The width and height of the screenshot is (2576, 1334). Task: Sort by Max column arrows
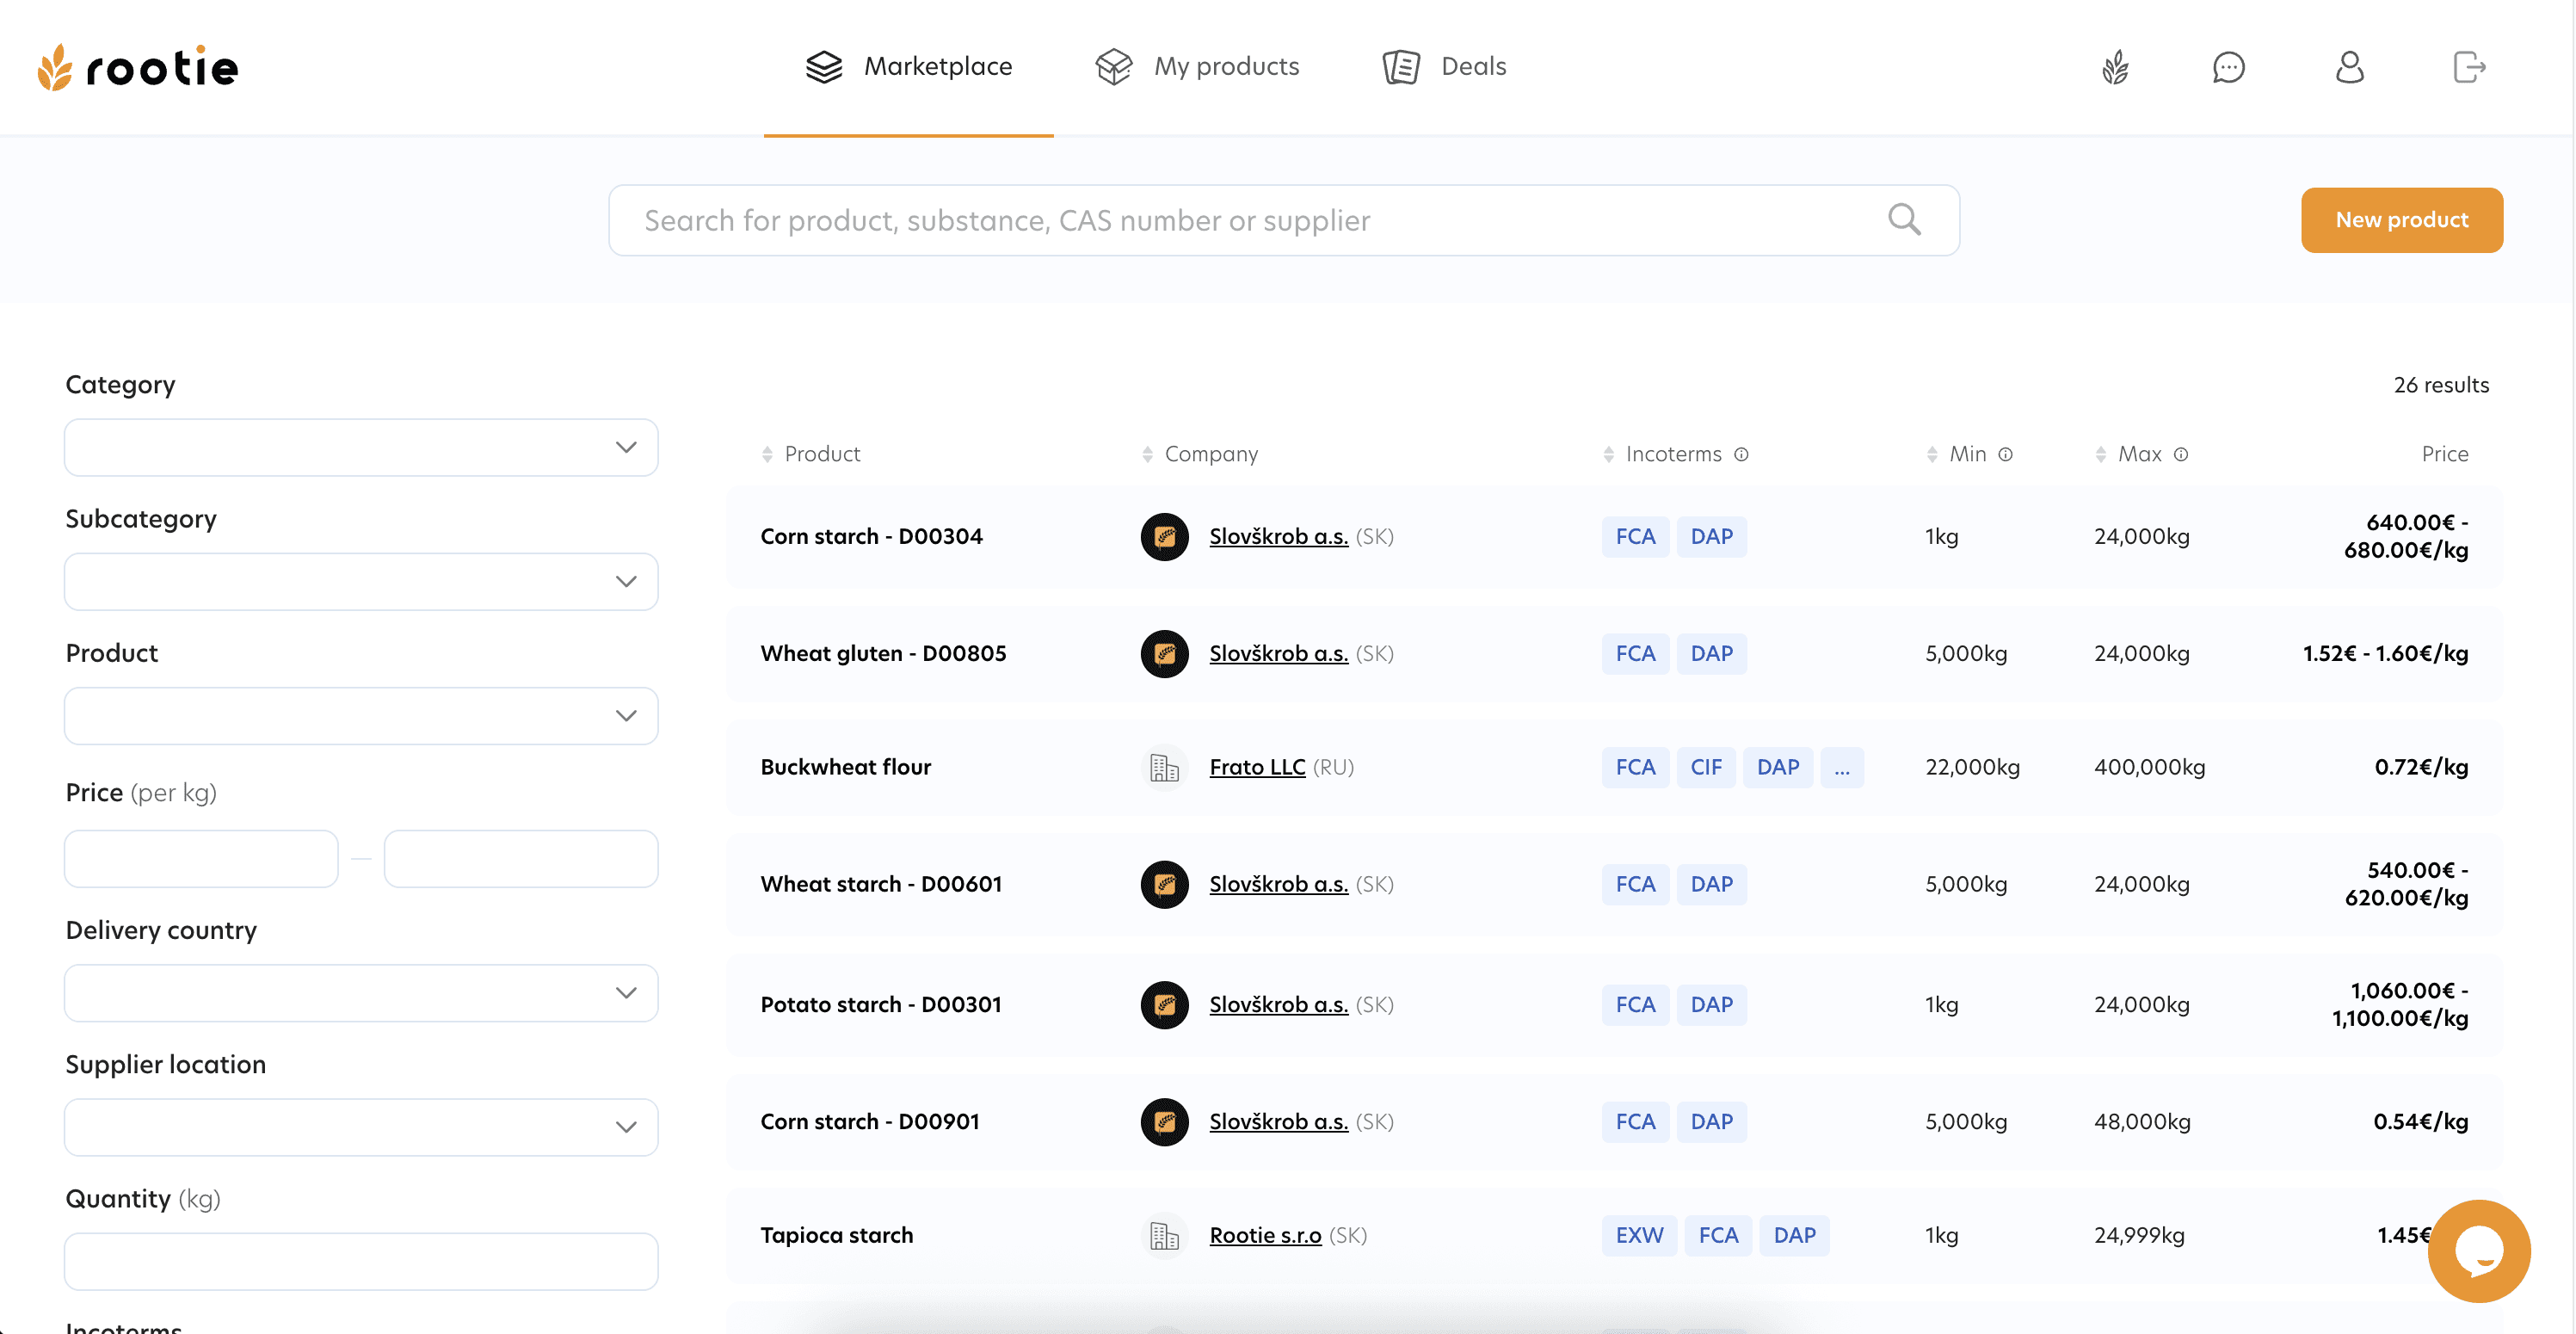click(2100, 454)
